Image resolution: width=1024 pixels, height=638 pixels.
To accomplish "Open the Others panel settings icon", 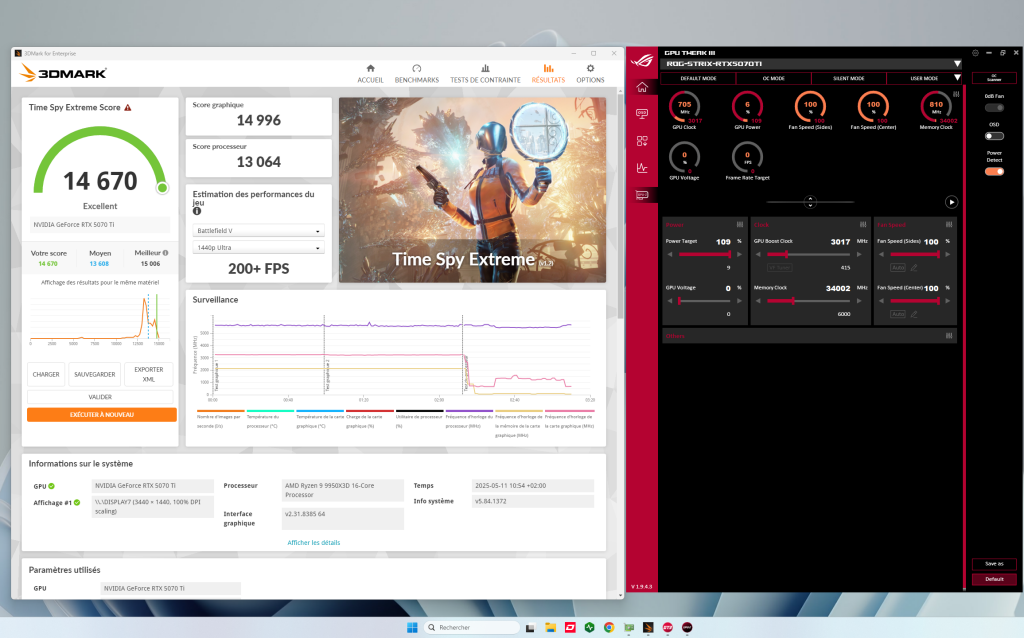I will [x=949, y=336].
